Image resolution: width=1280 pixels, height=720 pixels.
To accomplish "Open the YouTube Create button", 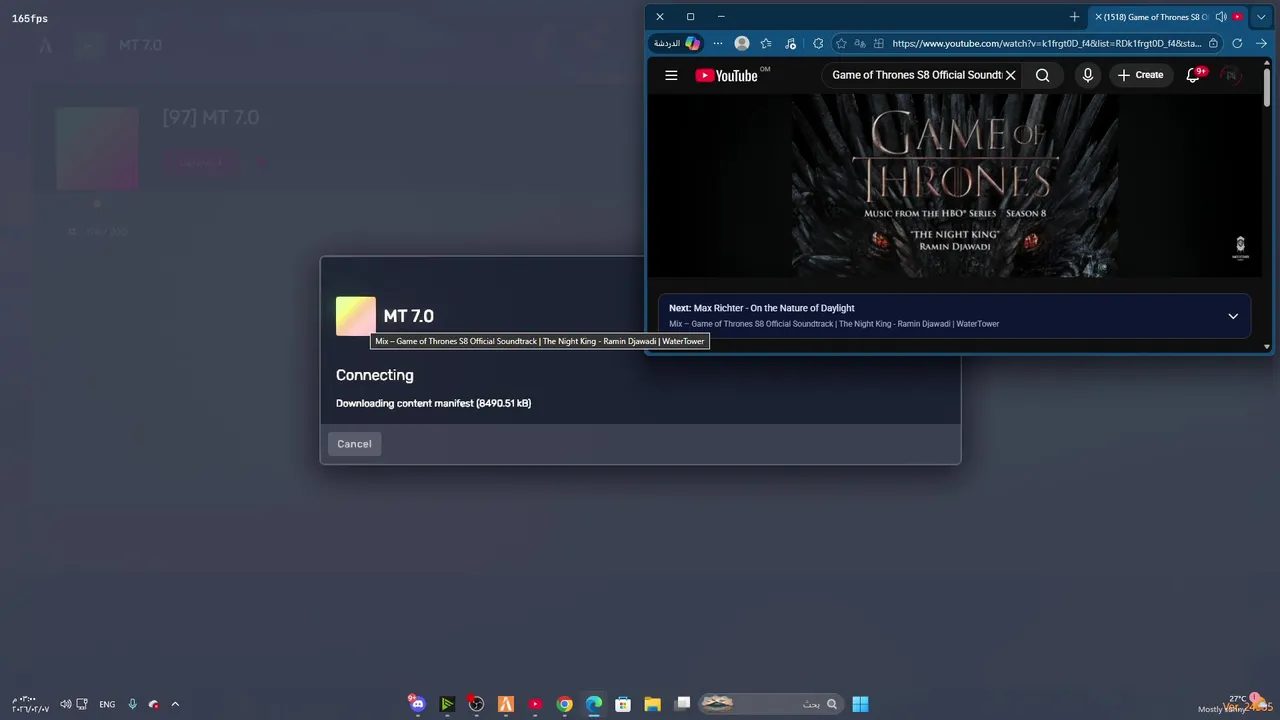I will pyautogui.click(x=1140, y=75).
